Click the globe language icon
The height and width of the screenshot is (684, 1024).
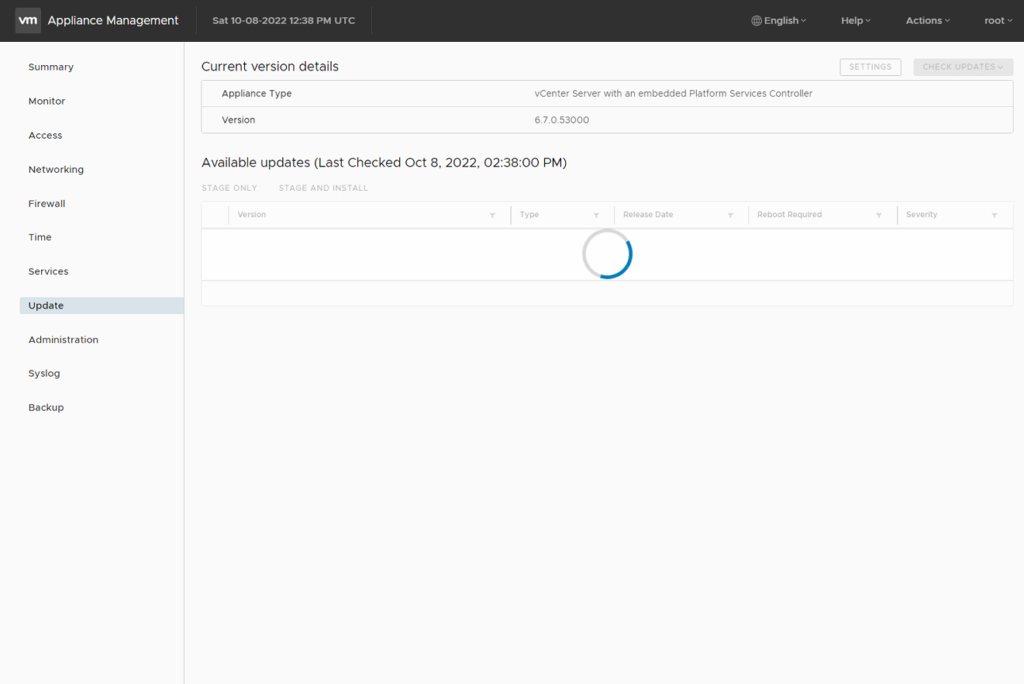[x=756, y=21]
